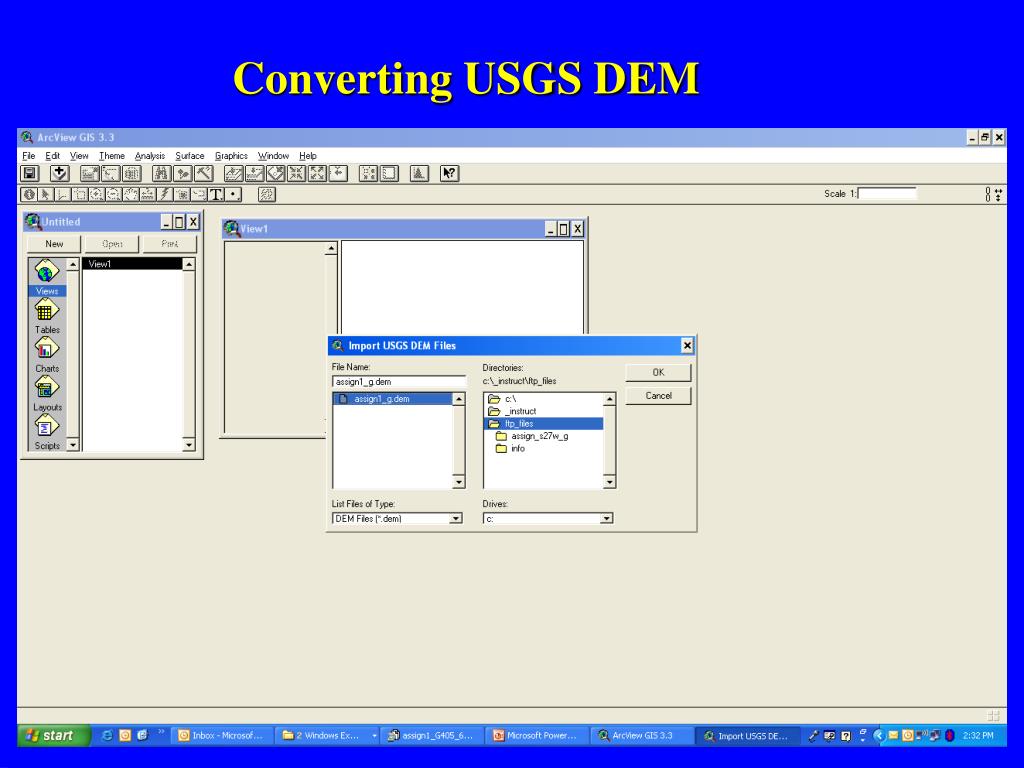
Task: Click Cancel in Import USGS DEM dialog
Action: [658, 396]
